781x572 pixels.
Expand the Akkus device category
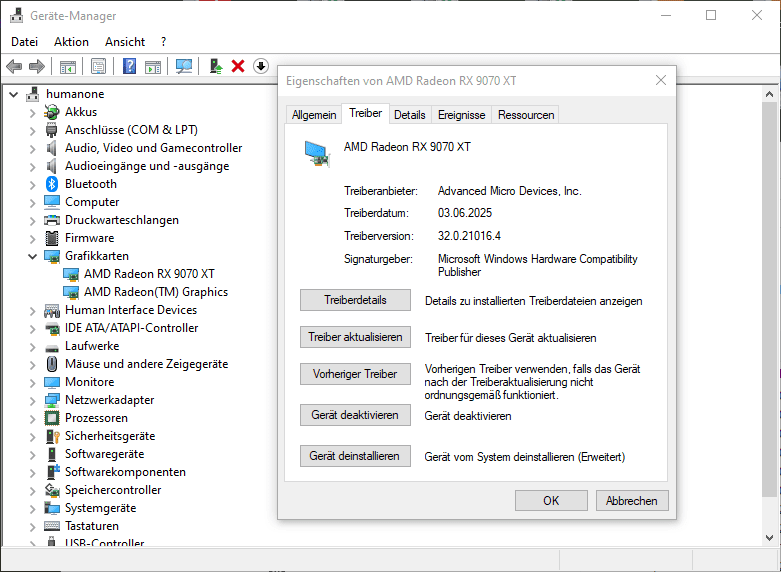point(32,112)
